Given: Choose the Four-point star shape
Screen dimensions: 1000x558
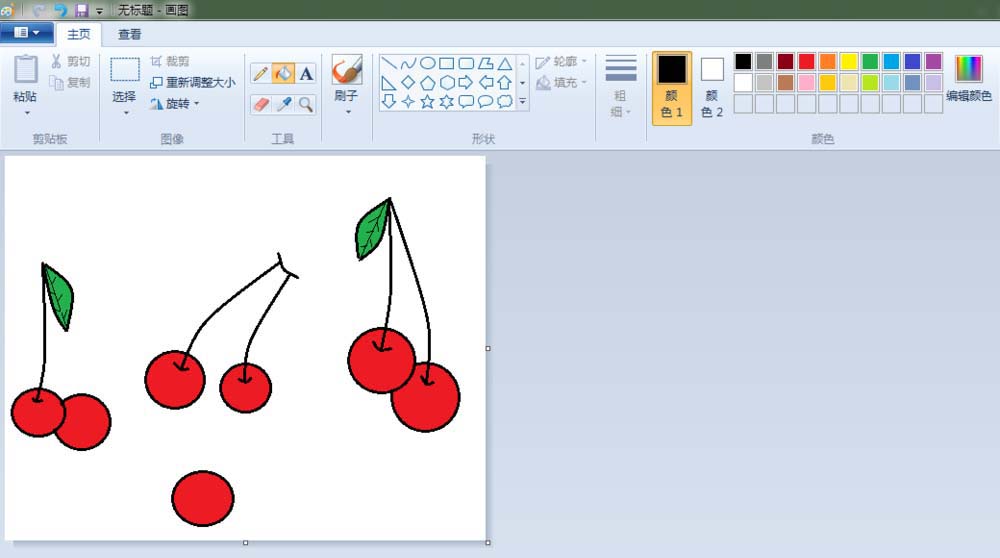Looking at the screenshot, I should pyautogui.click(x=408, y=101).
